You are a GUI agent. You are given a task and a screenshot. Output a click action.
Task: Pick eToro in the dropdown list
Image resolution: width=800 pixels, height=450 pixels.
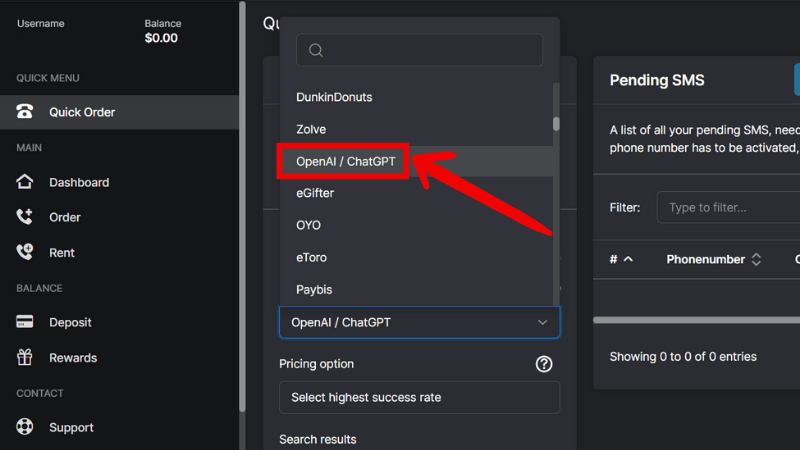tap(416, 257)
